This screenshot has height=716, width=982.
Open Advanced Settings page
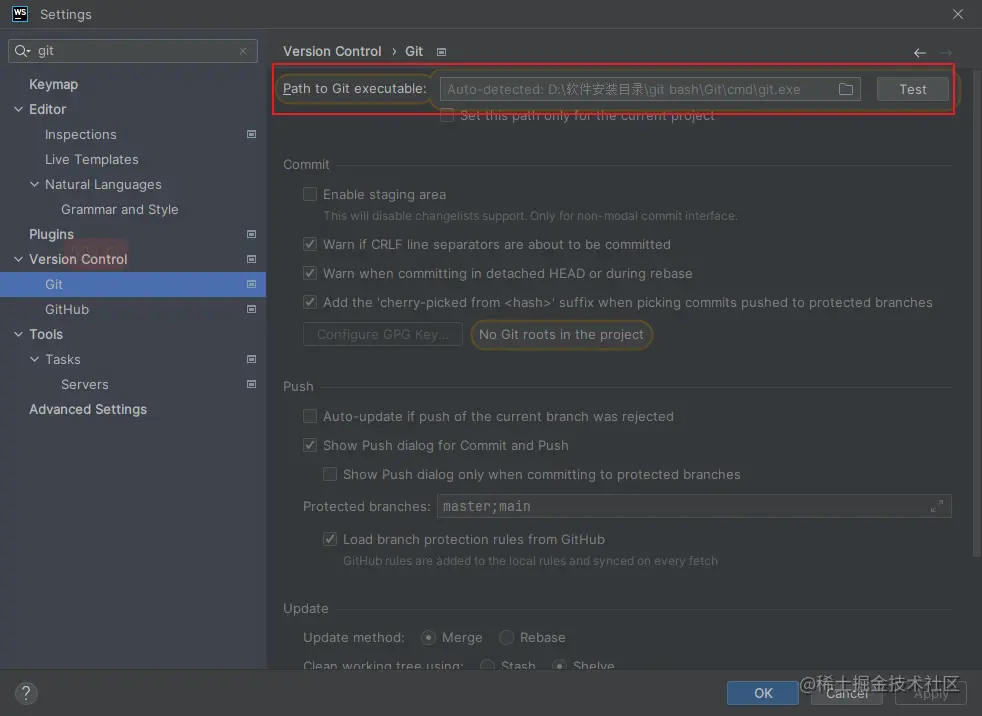(88, 410)
